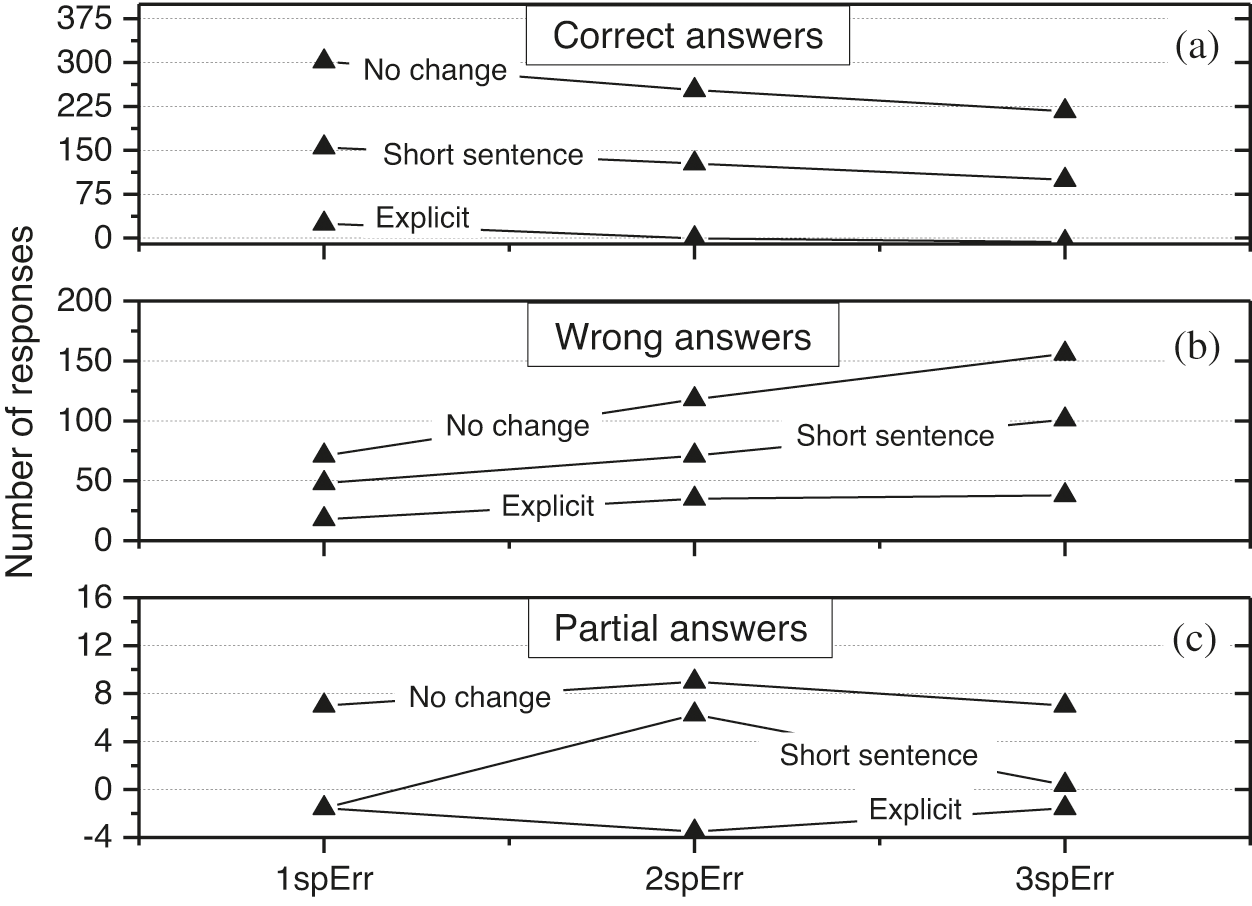Screen dimensions: 1252x906
Task: Click No change triangle at 1spErr in Correct answers
Action: (324, 59)
